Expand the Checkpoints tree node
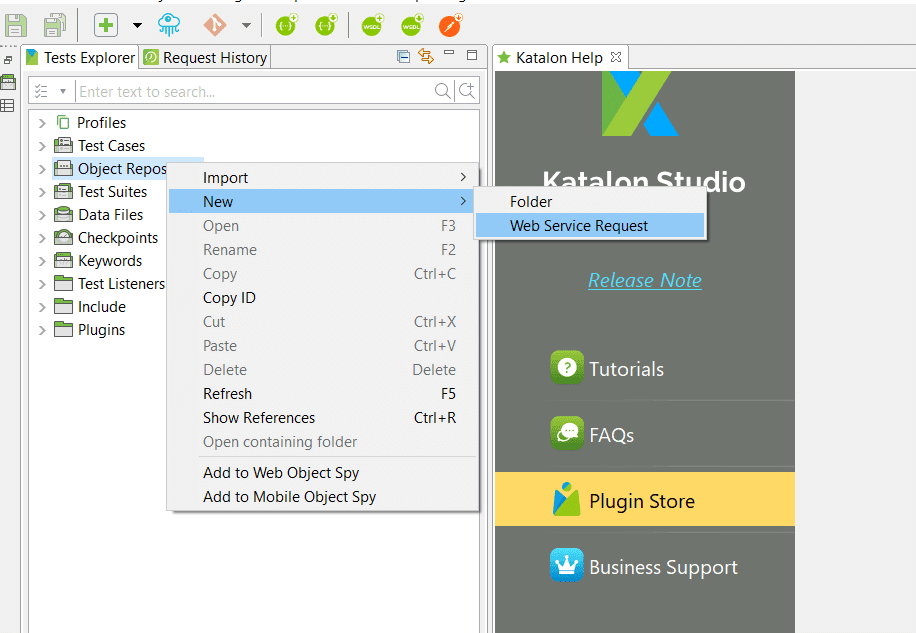 click(x=42, y=238)
